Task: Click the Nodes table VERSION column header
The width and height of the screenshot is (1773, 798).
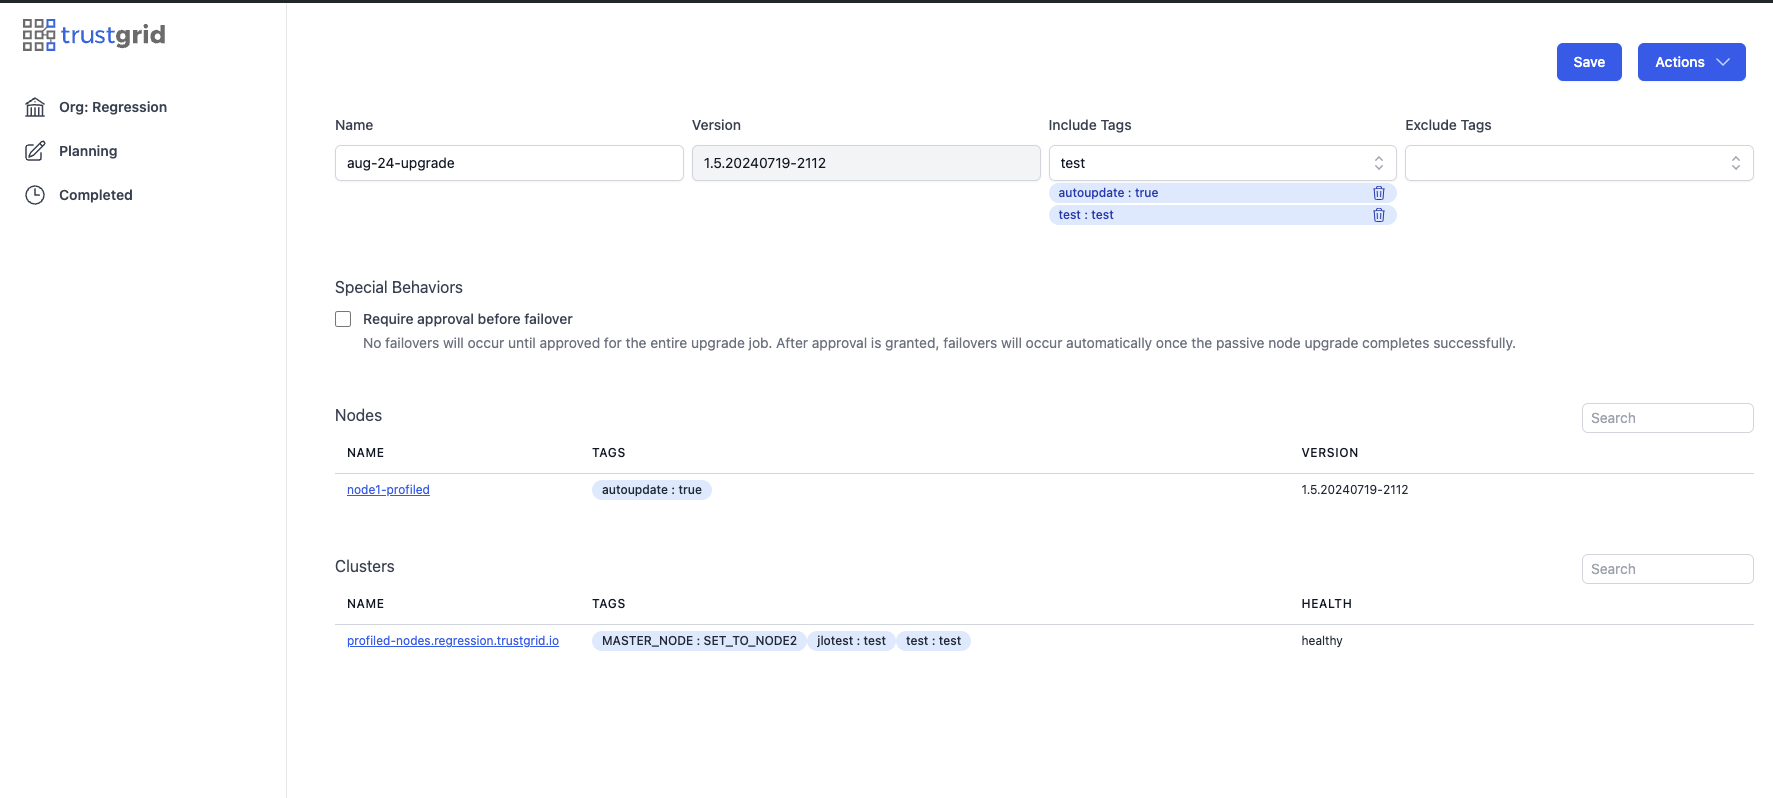Action: (x=1330, y=453)
